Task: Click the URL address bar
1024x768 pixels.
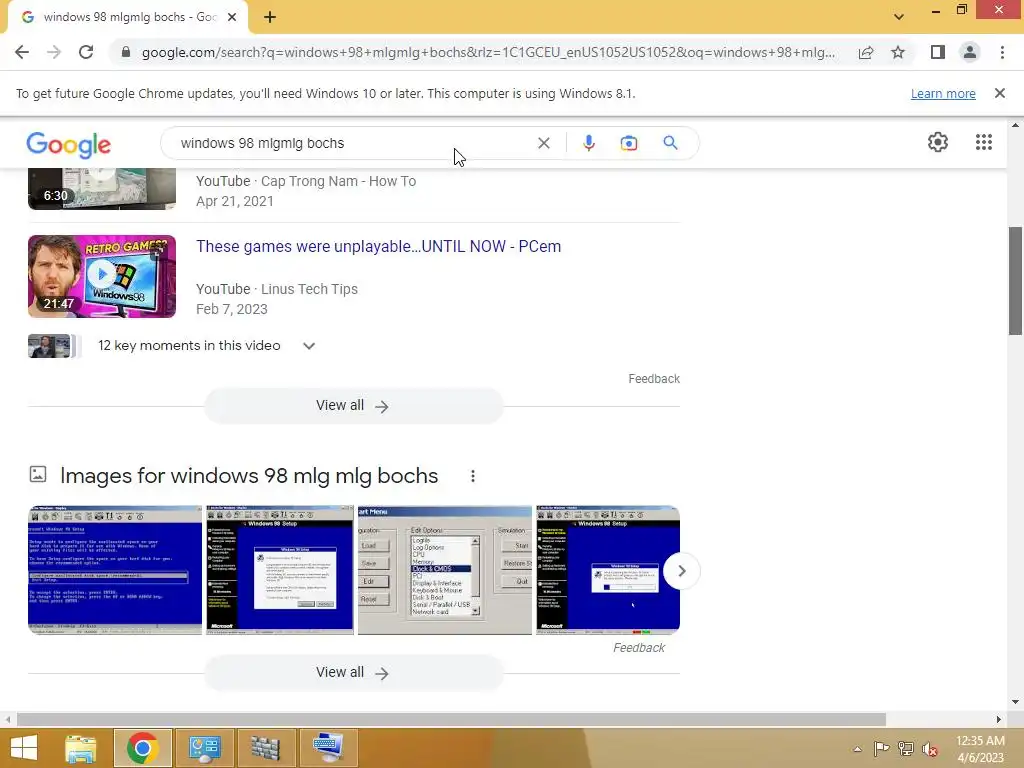Action: click(x=488, y=52)
